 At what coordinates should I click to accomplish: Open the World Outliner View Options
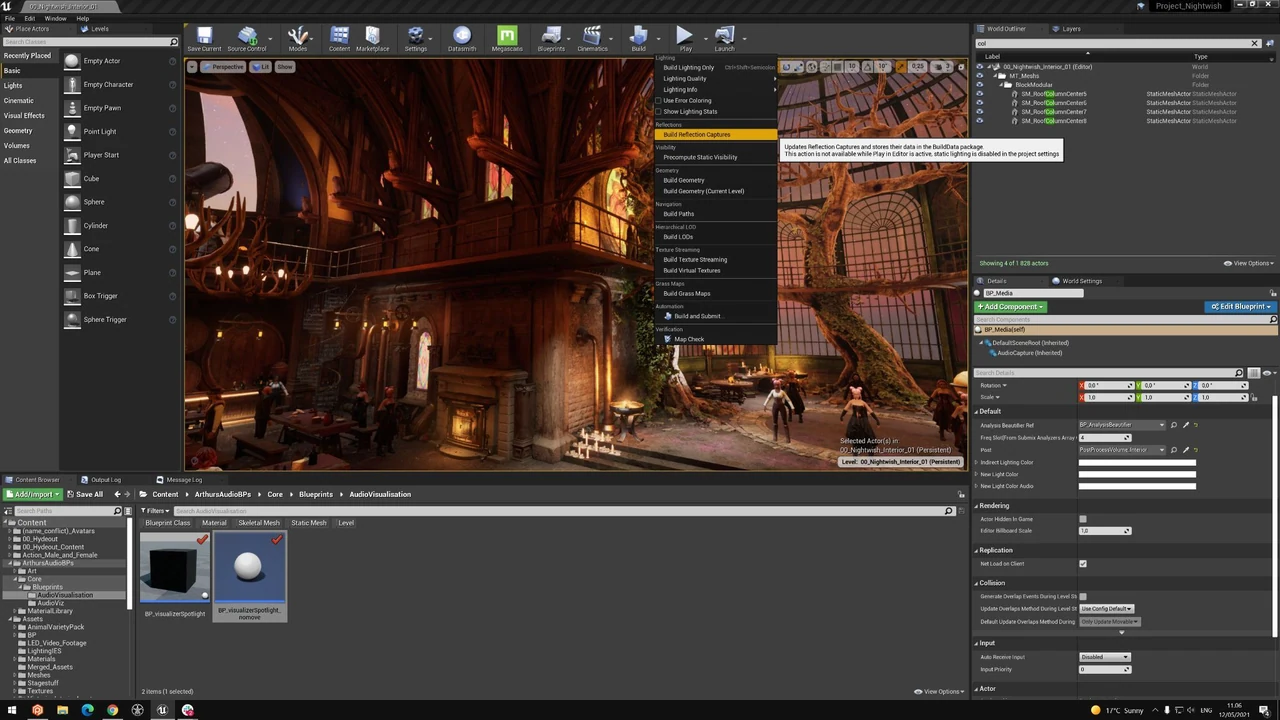(1248, 263)
